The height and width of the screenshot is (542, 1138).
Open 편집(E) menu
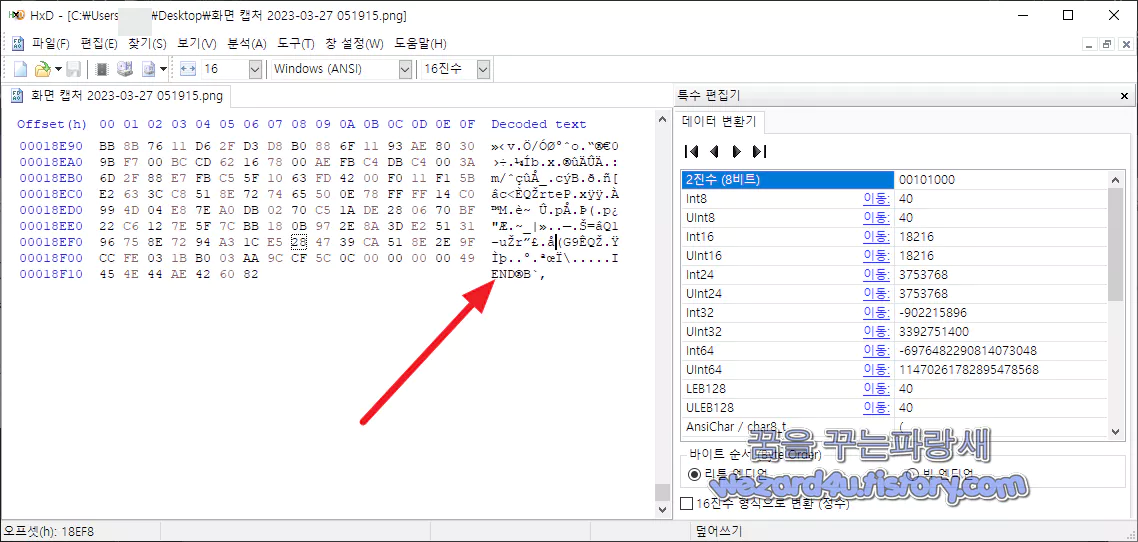point(99,44)
